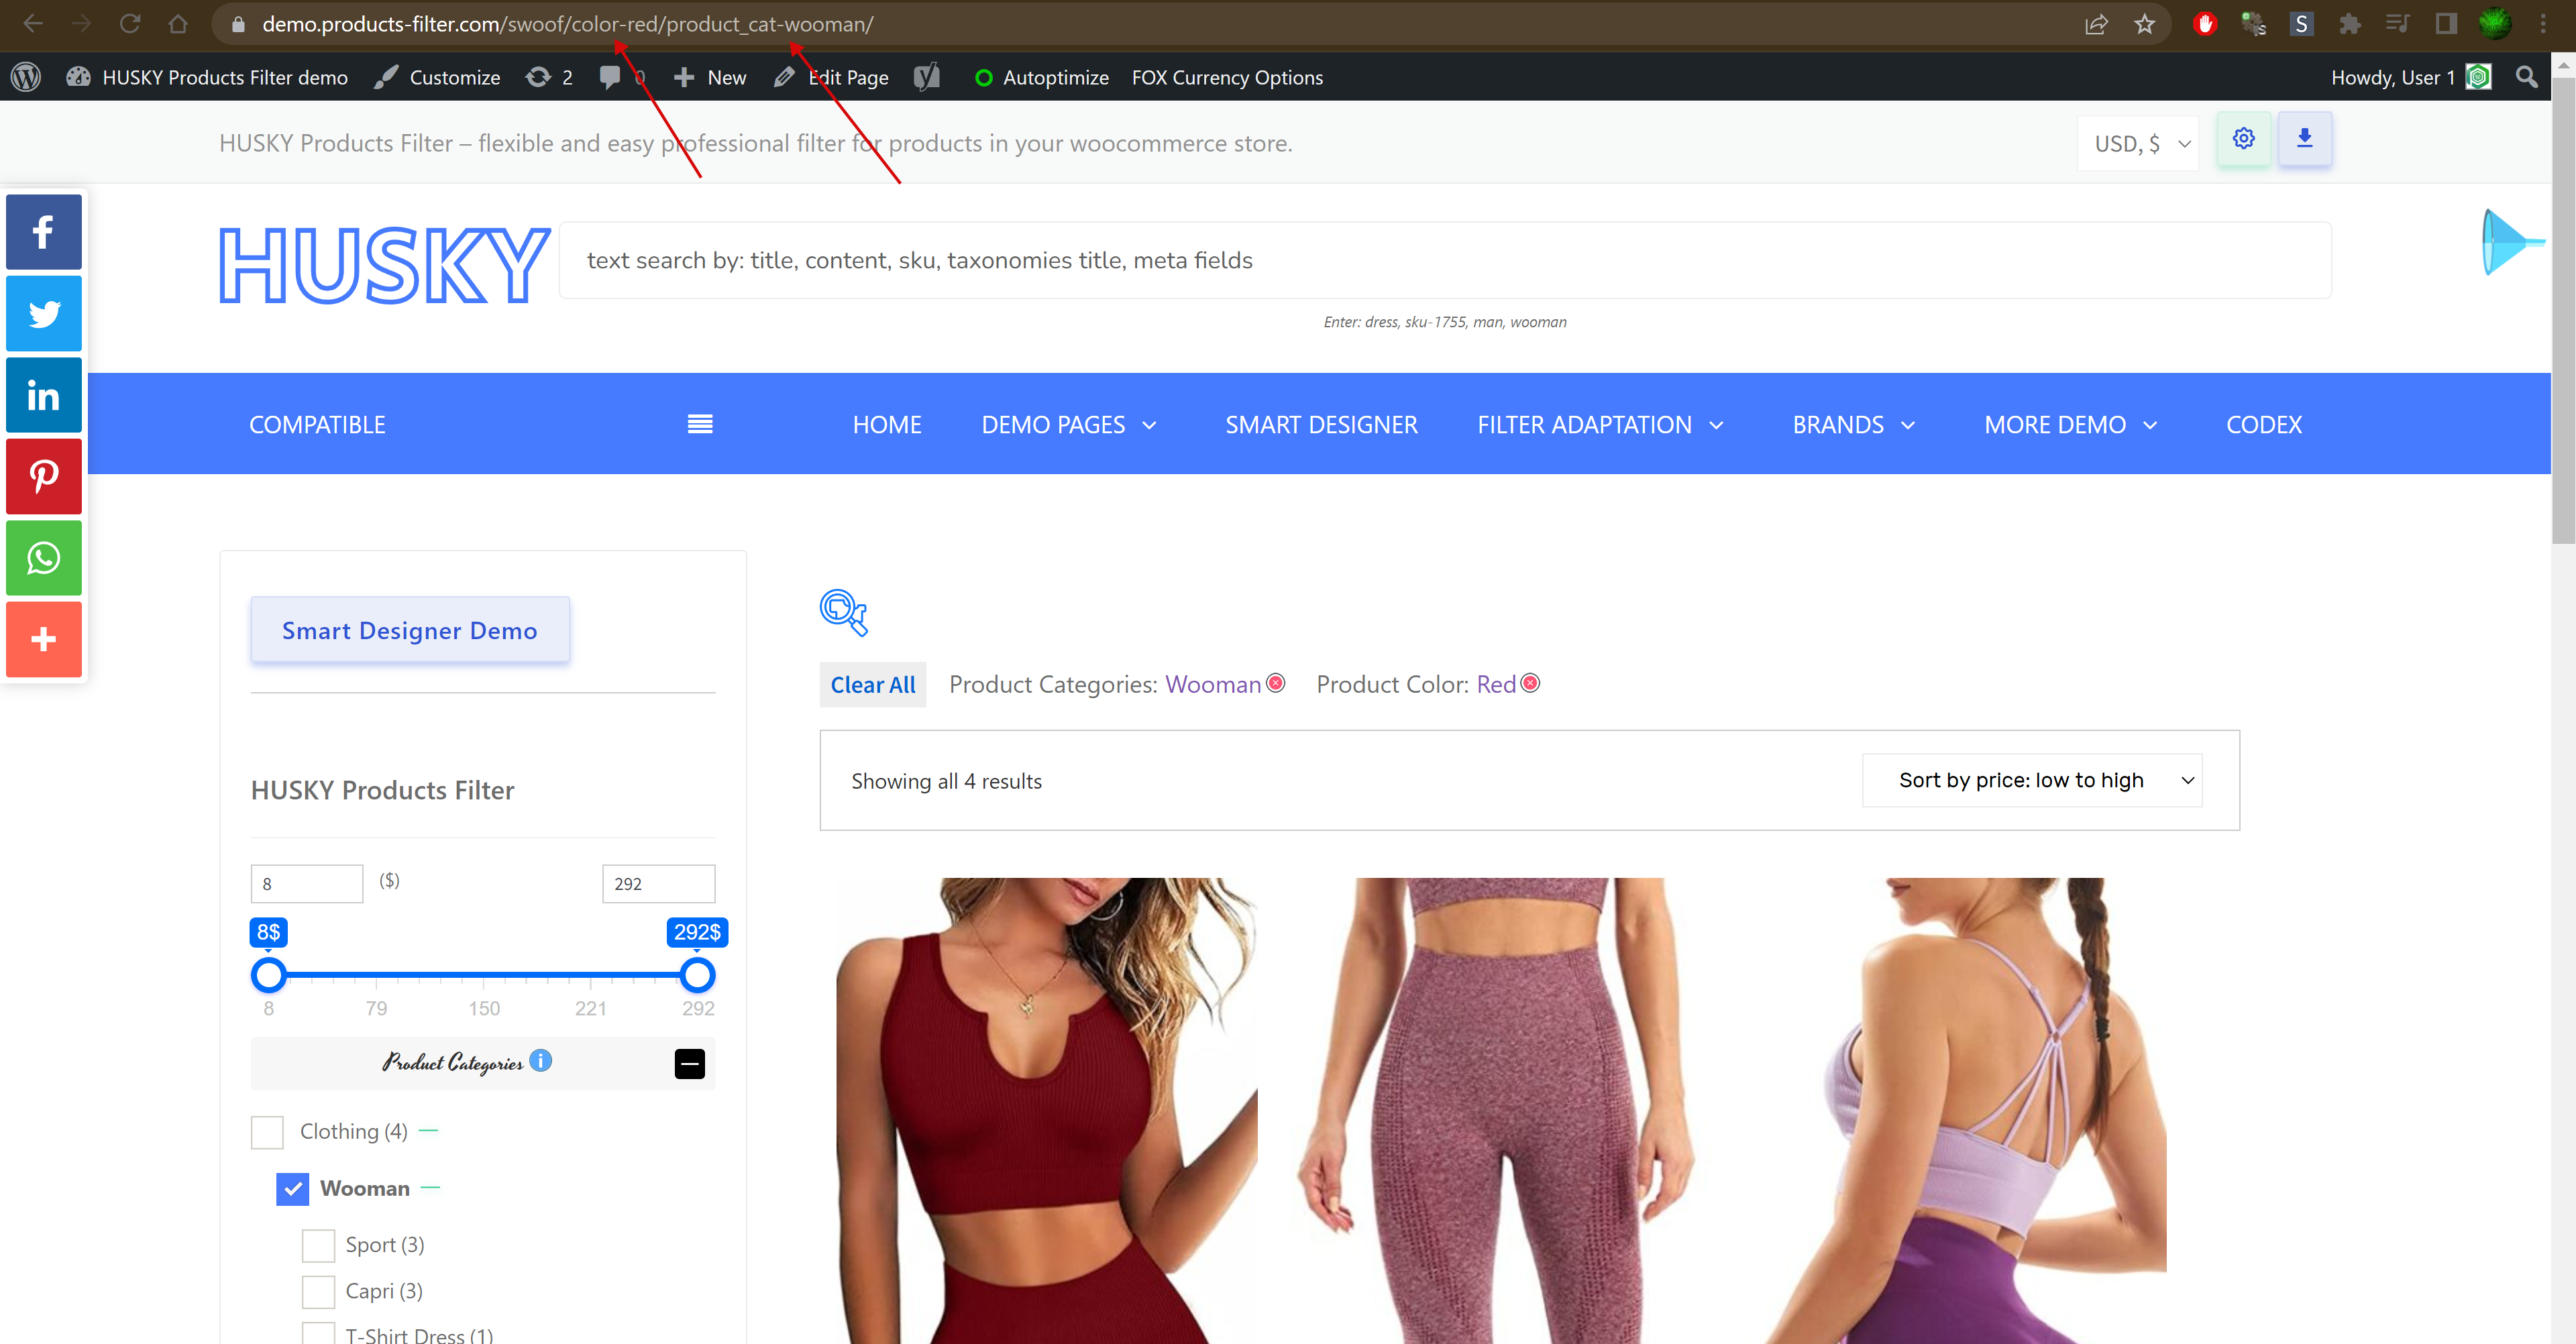Viewport: 2576px width, 1344px height.
Task: Collapse the Product Categories section
Action: click(690, 1063)
